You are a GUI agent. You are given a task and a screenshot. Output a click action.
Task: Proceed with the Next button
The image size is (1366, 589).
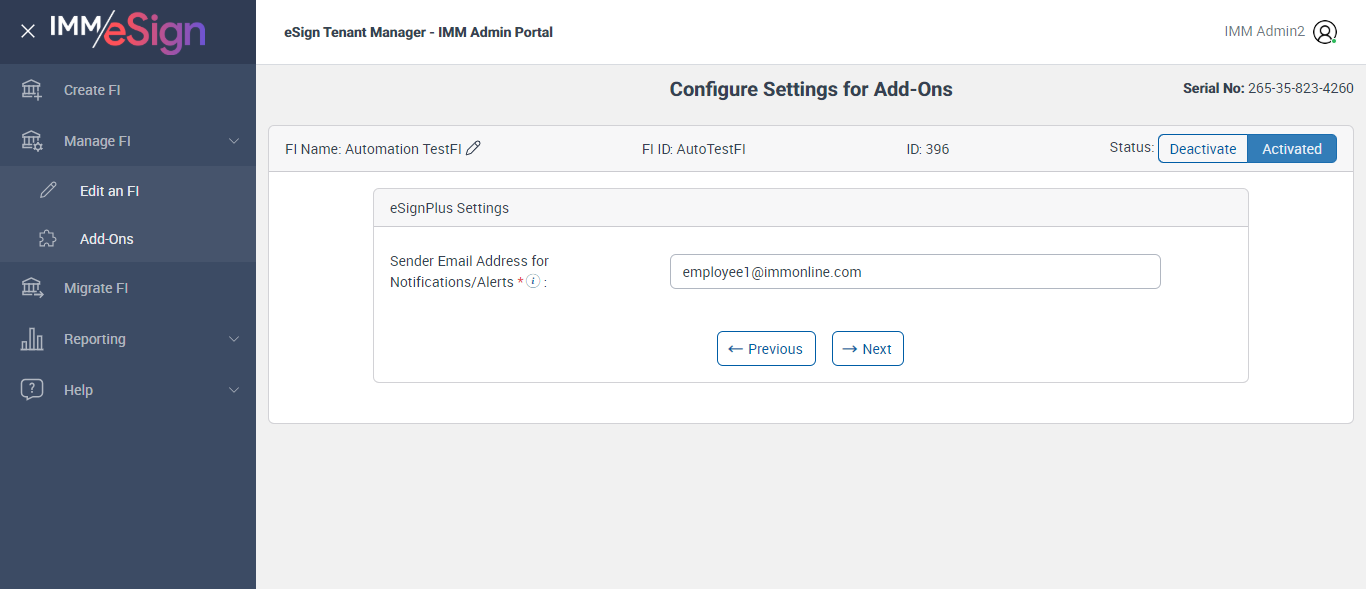(x=868, y=349)
